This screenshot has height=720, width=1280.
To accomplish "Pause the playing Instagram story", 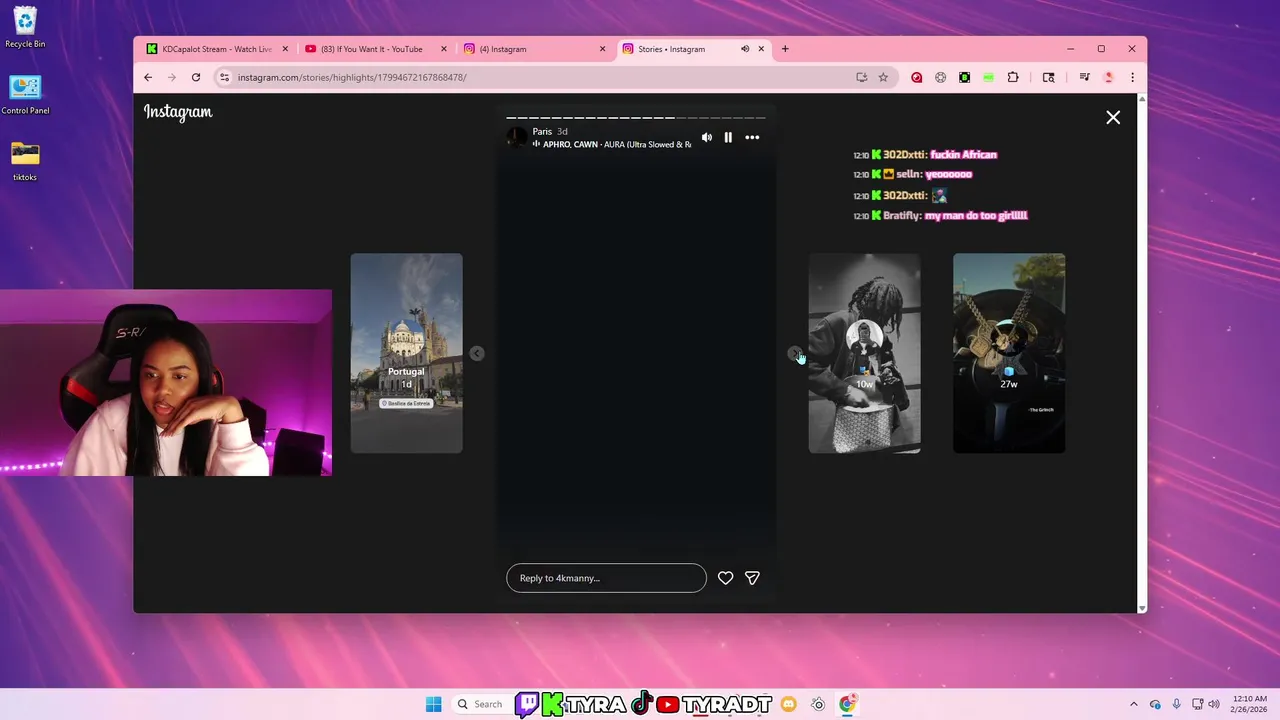I will coord(728,137).
